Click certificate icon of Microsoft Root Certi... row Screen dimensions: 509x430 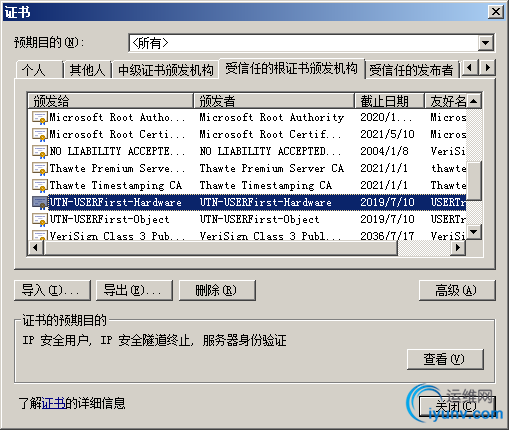point(39,135)
